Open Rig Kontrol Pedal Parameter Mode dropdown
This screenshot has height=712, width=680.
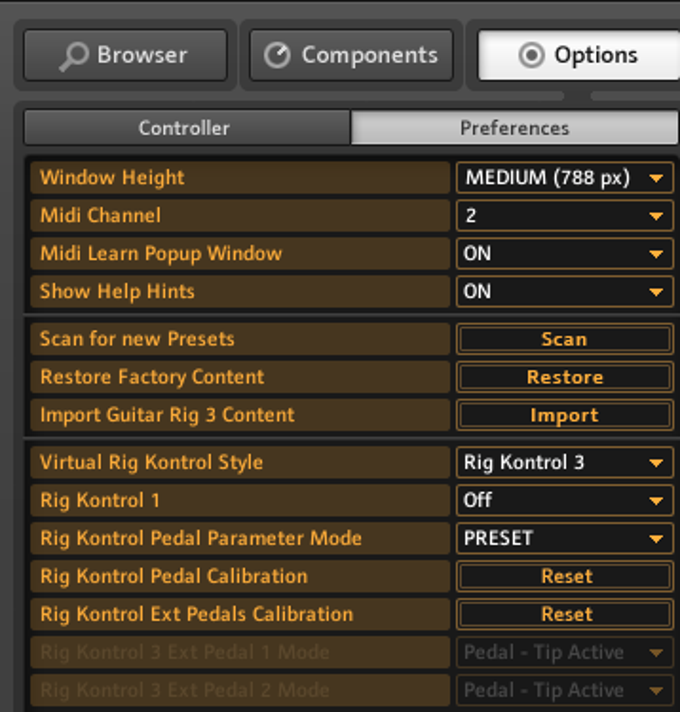coord(564,539)
